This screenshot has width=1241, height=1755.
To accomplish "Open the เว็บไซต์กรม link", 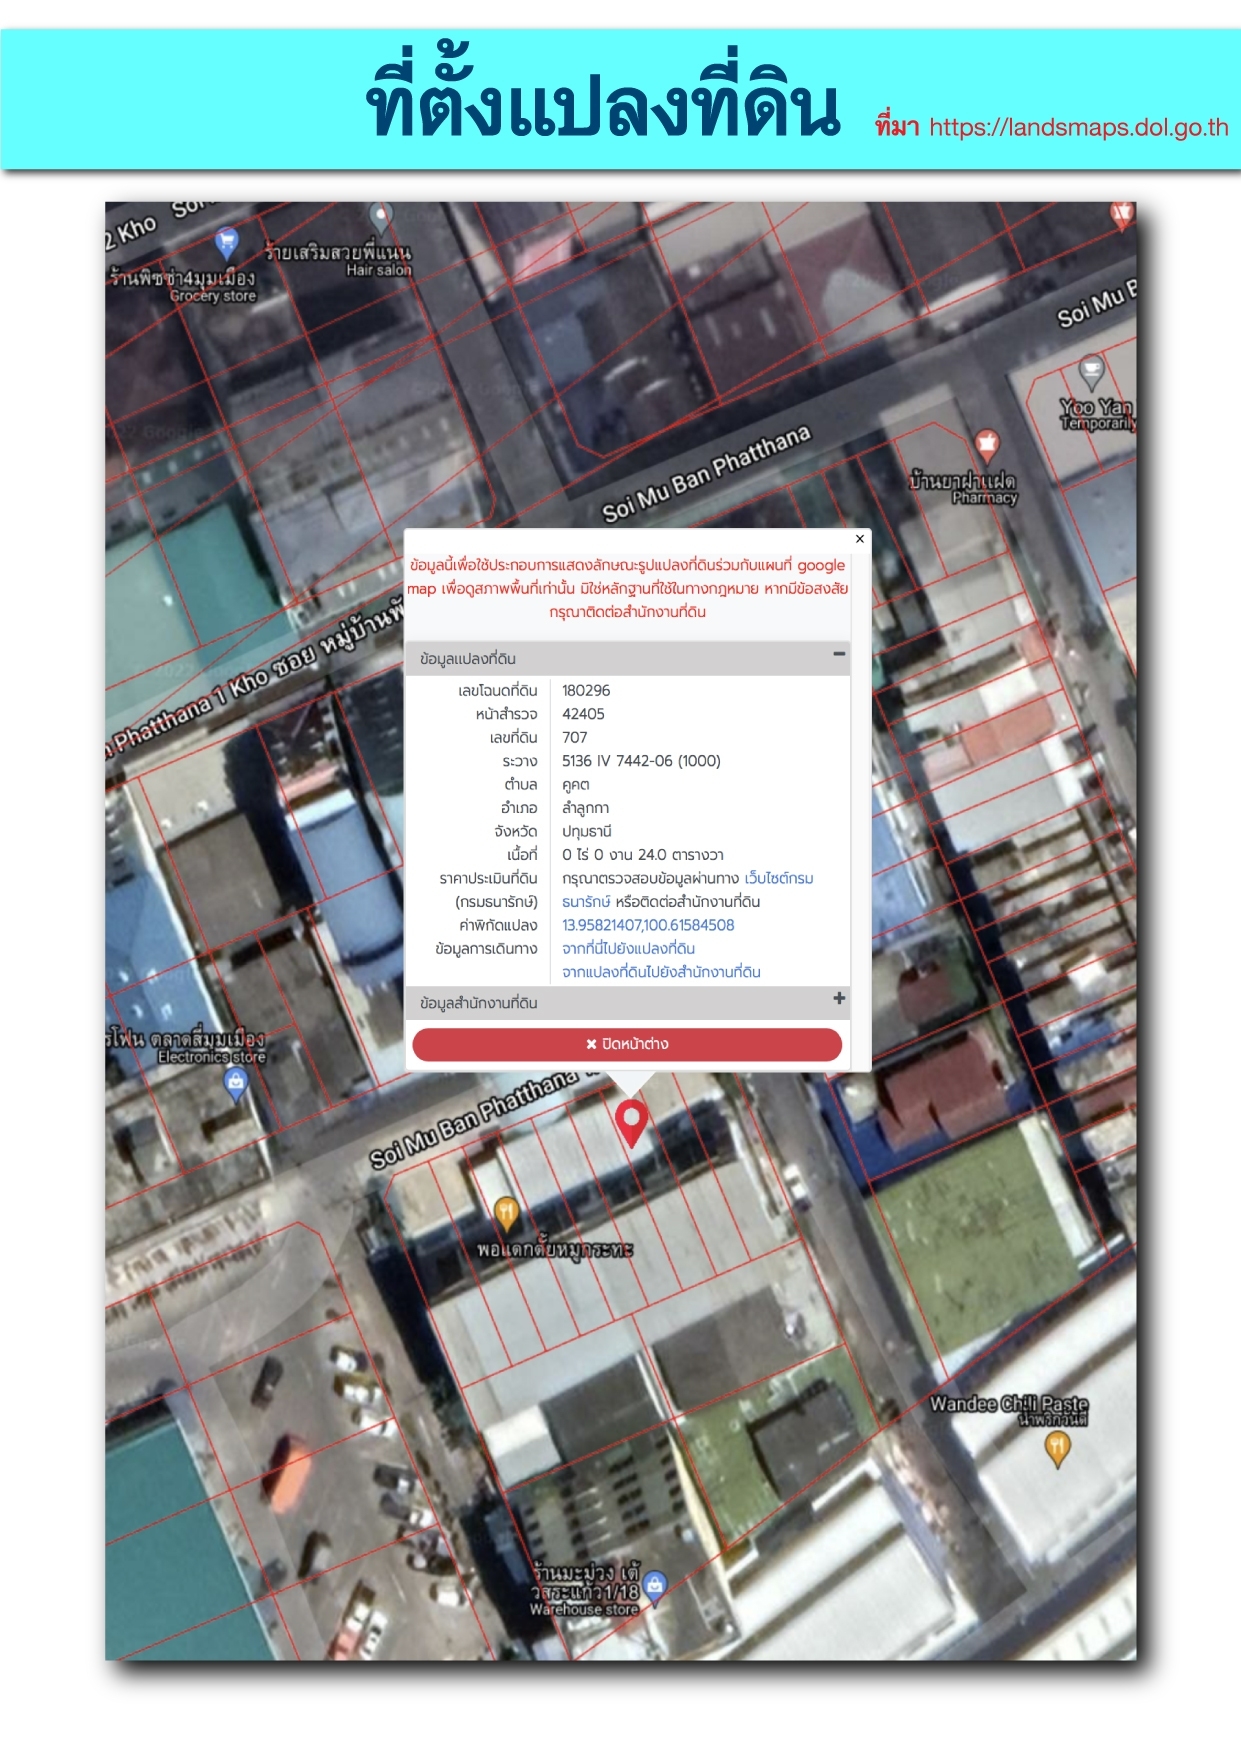I will click(779, 879).
